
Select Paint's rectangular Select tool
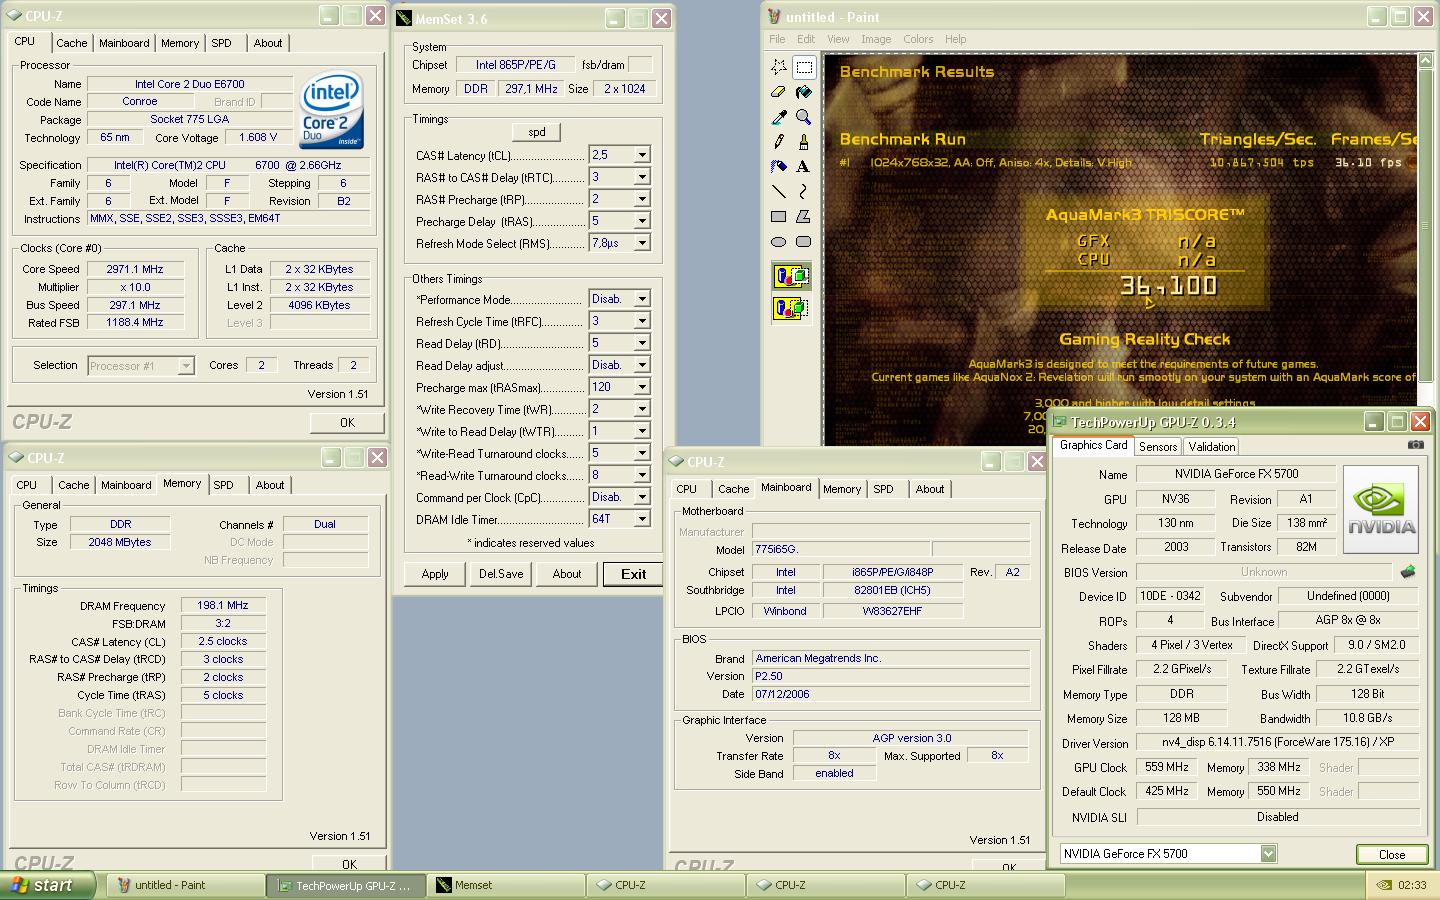804,67
